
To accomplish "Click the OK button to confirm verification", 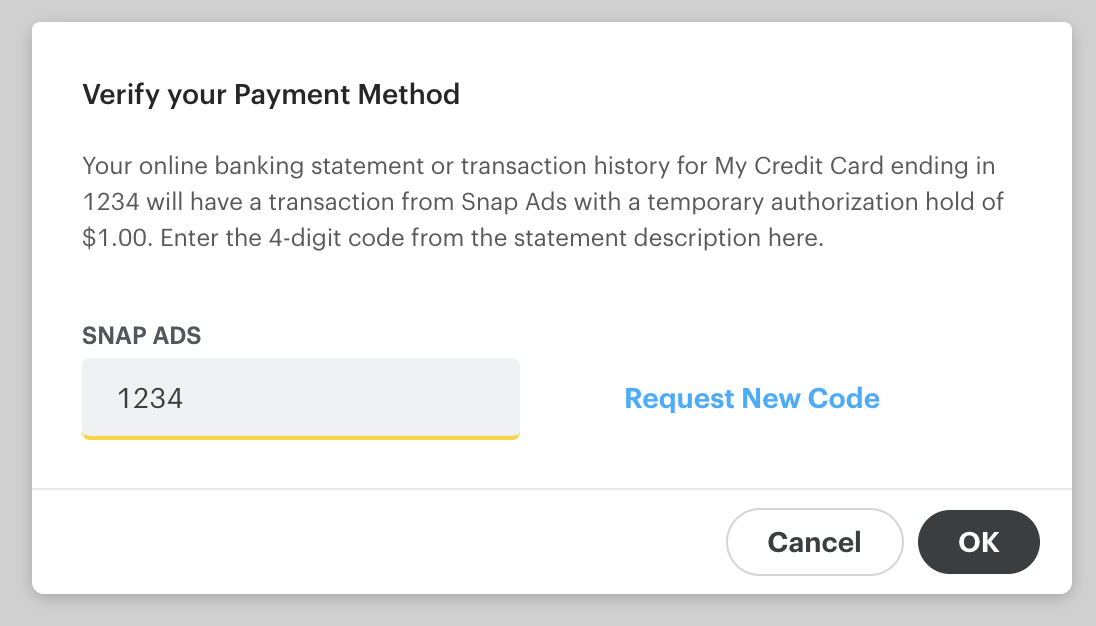I will pyautogui.click(x=978, y=541).
